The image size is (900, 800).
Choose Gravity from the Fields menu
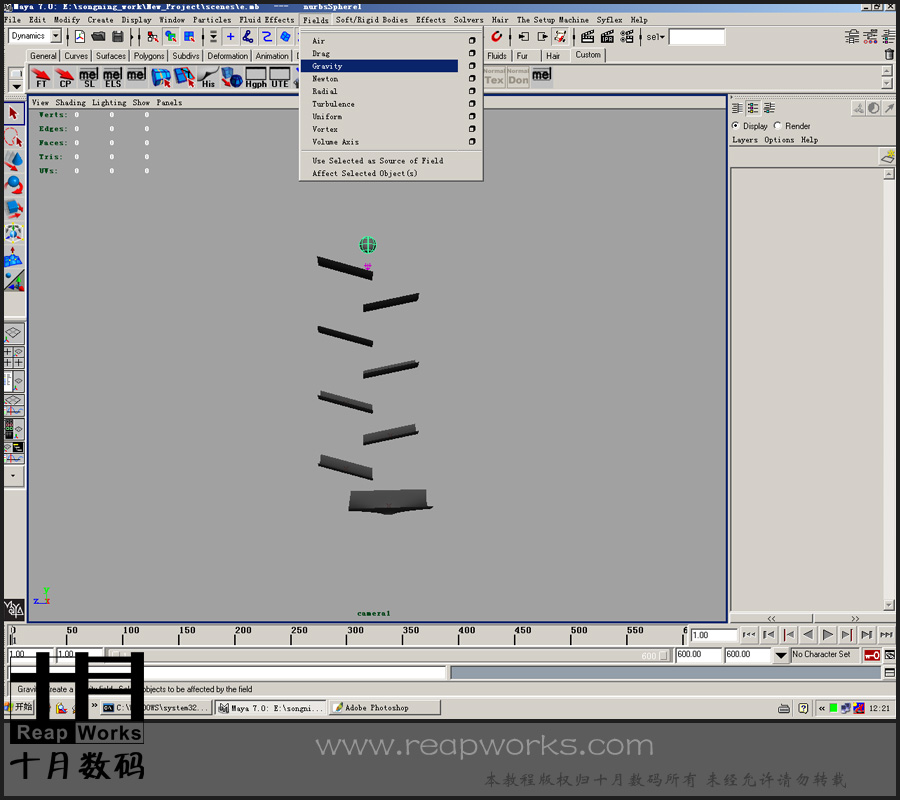(x=379, y=66)
